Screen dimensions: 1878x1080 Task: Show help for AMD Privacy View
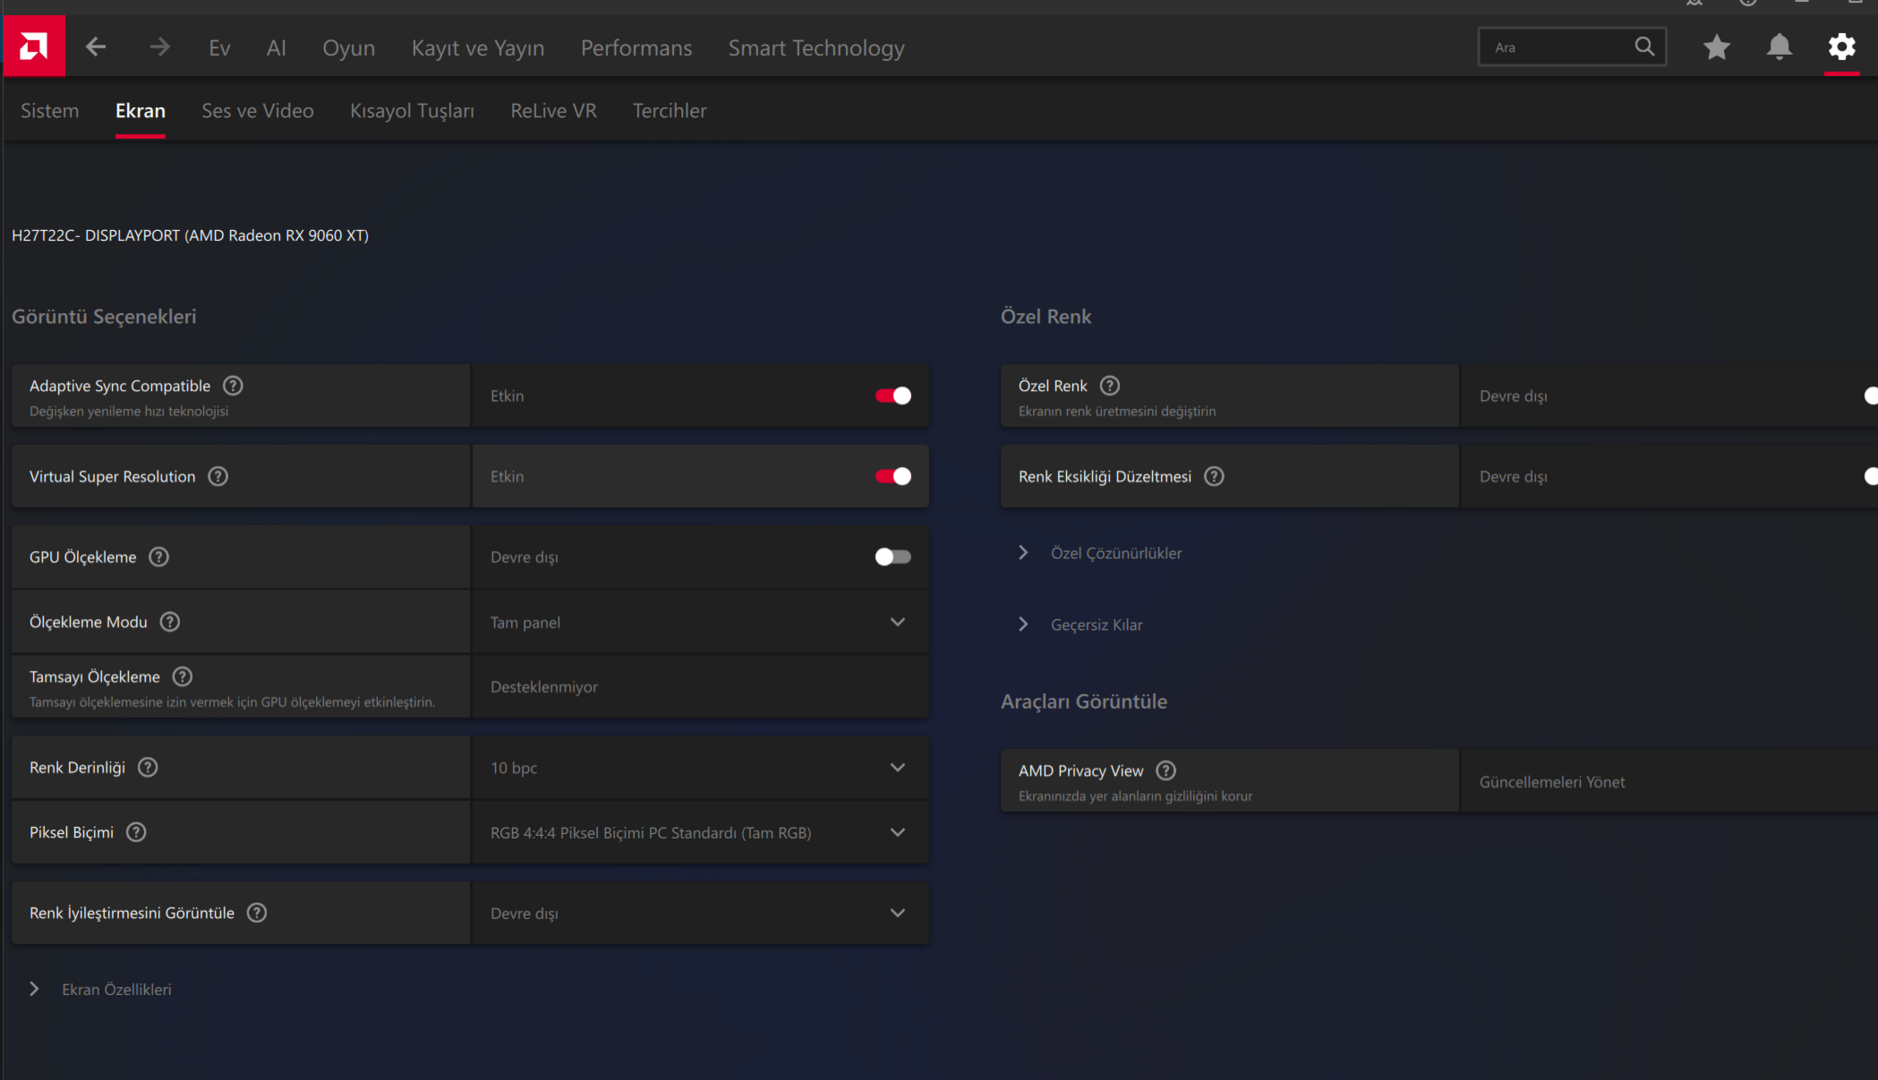[1166, 771]
